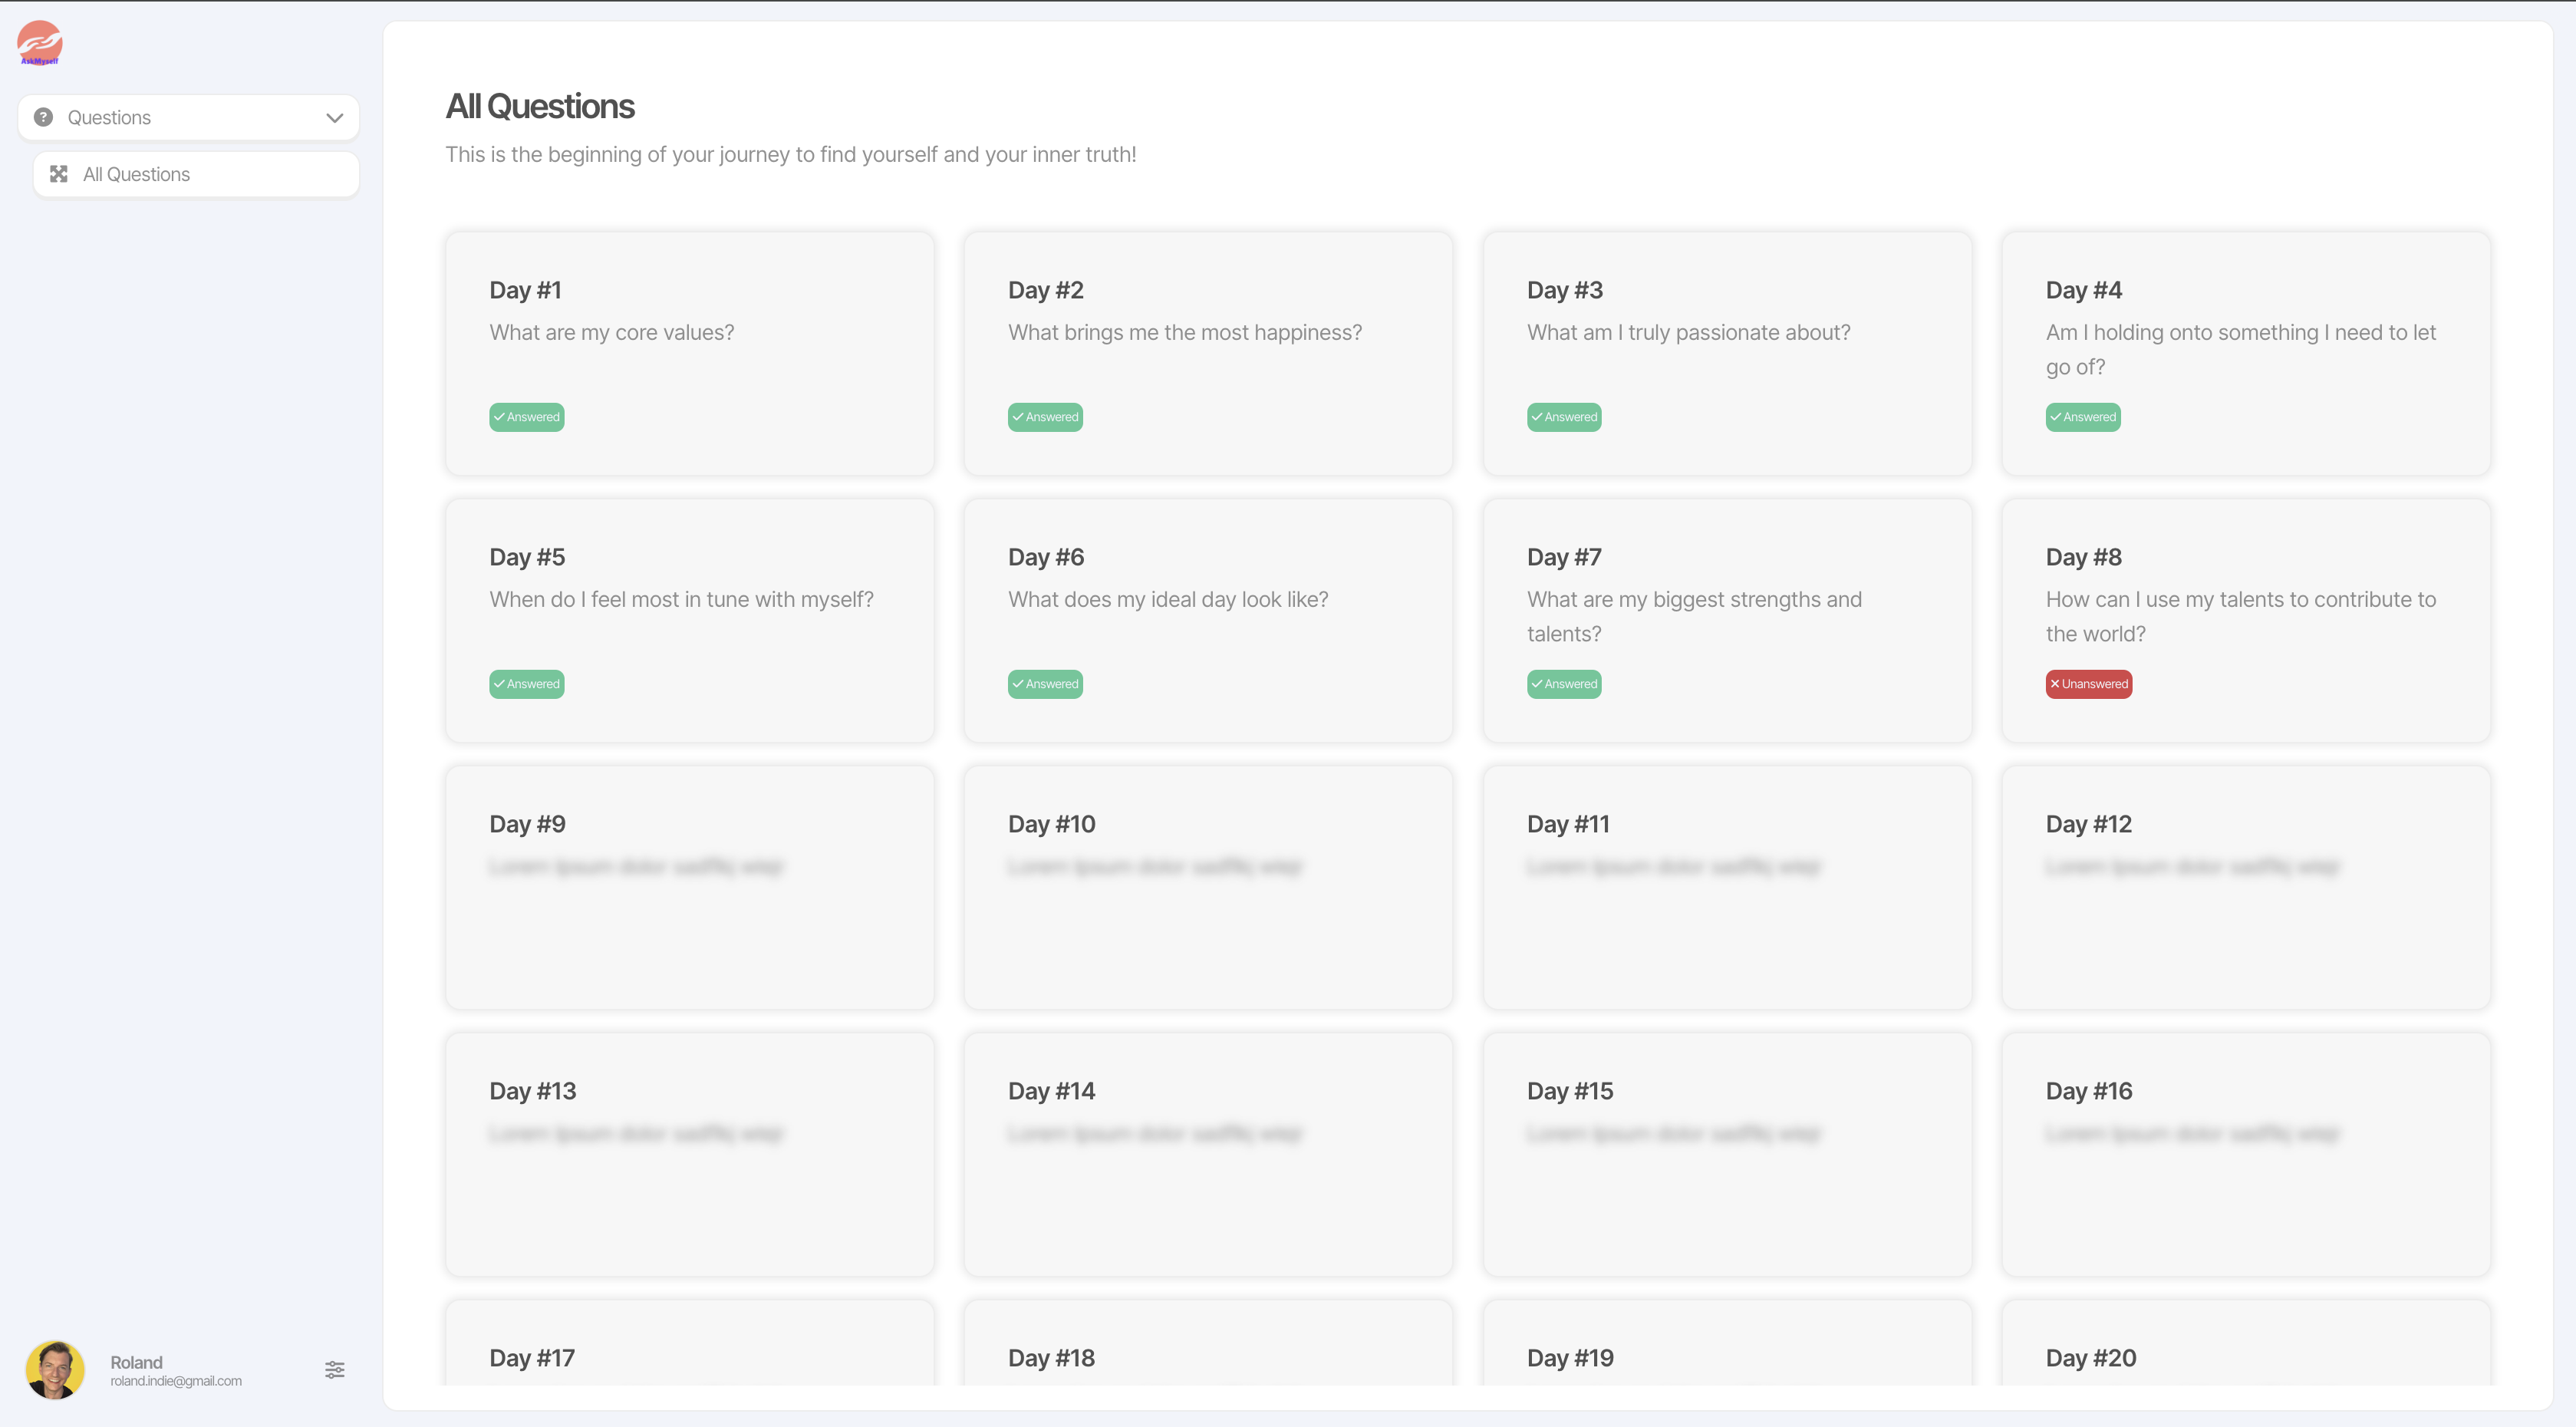
Task: Select the locked Day #12 card
Action: point(2245,887)
